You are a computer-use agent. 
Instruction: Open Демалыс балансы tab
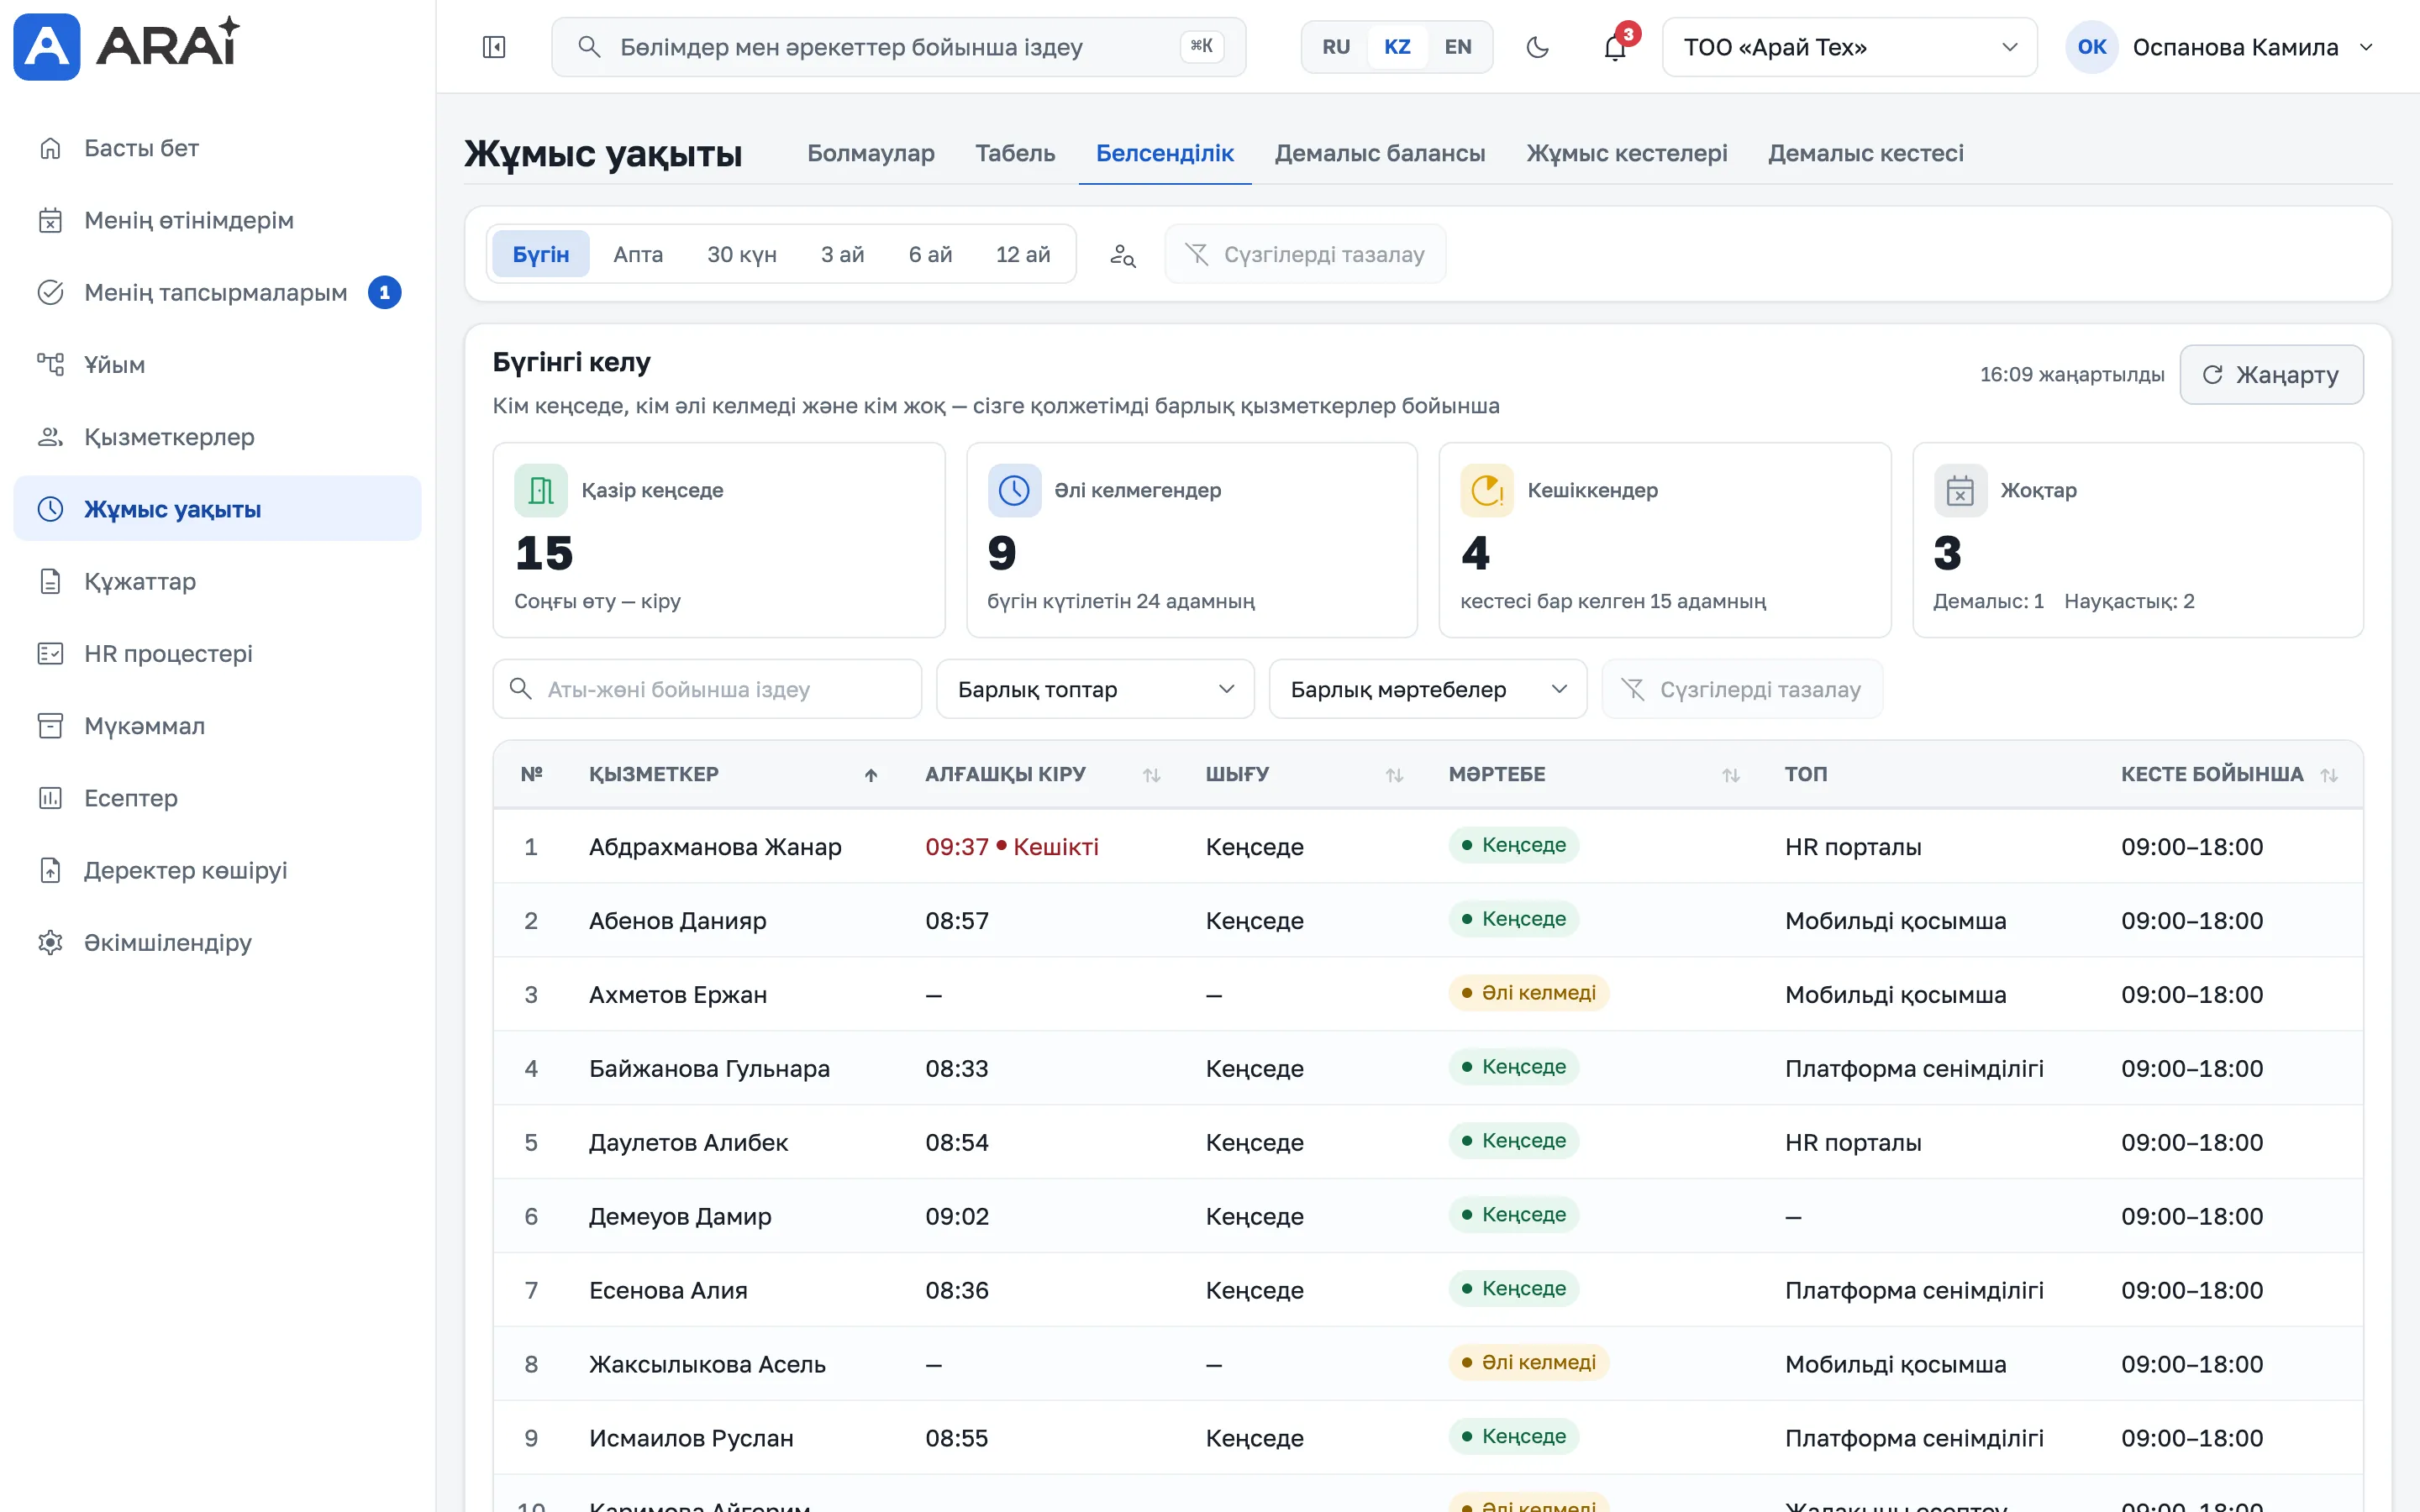coord(1379,154)
